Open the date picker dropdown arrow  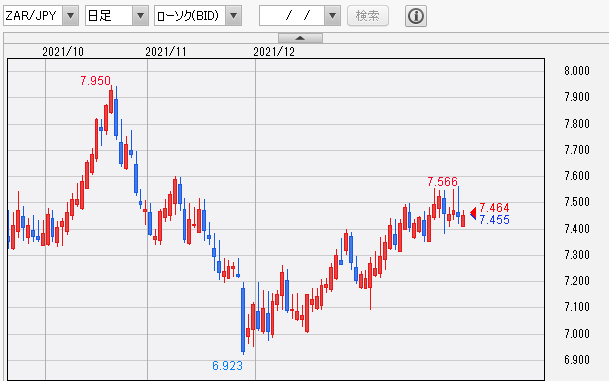[332, 16]
